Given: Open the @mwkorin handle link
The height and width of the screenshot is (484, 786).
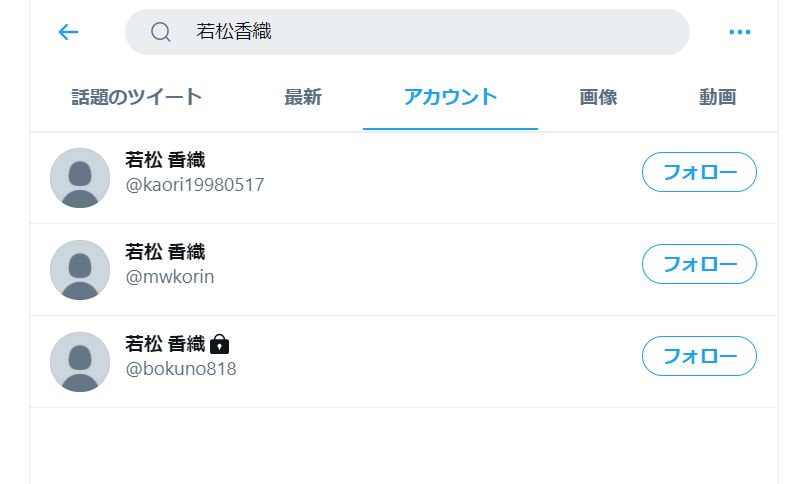Looking at the screenshot, I should click(x=170, y=277).
